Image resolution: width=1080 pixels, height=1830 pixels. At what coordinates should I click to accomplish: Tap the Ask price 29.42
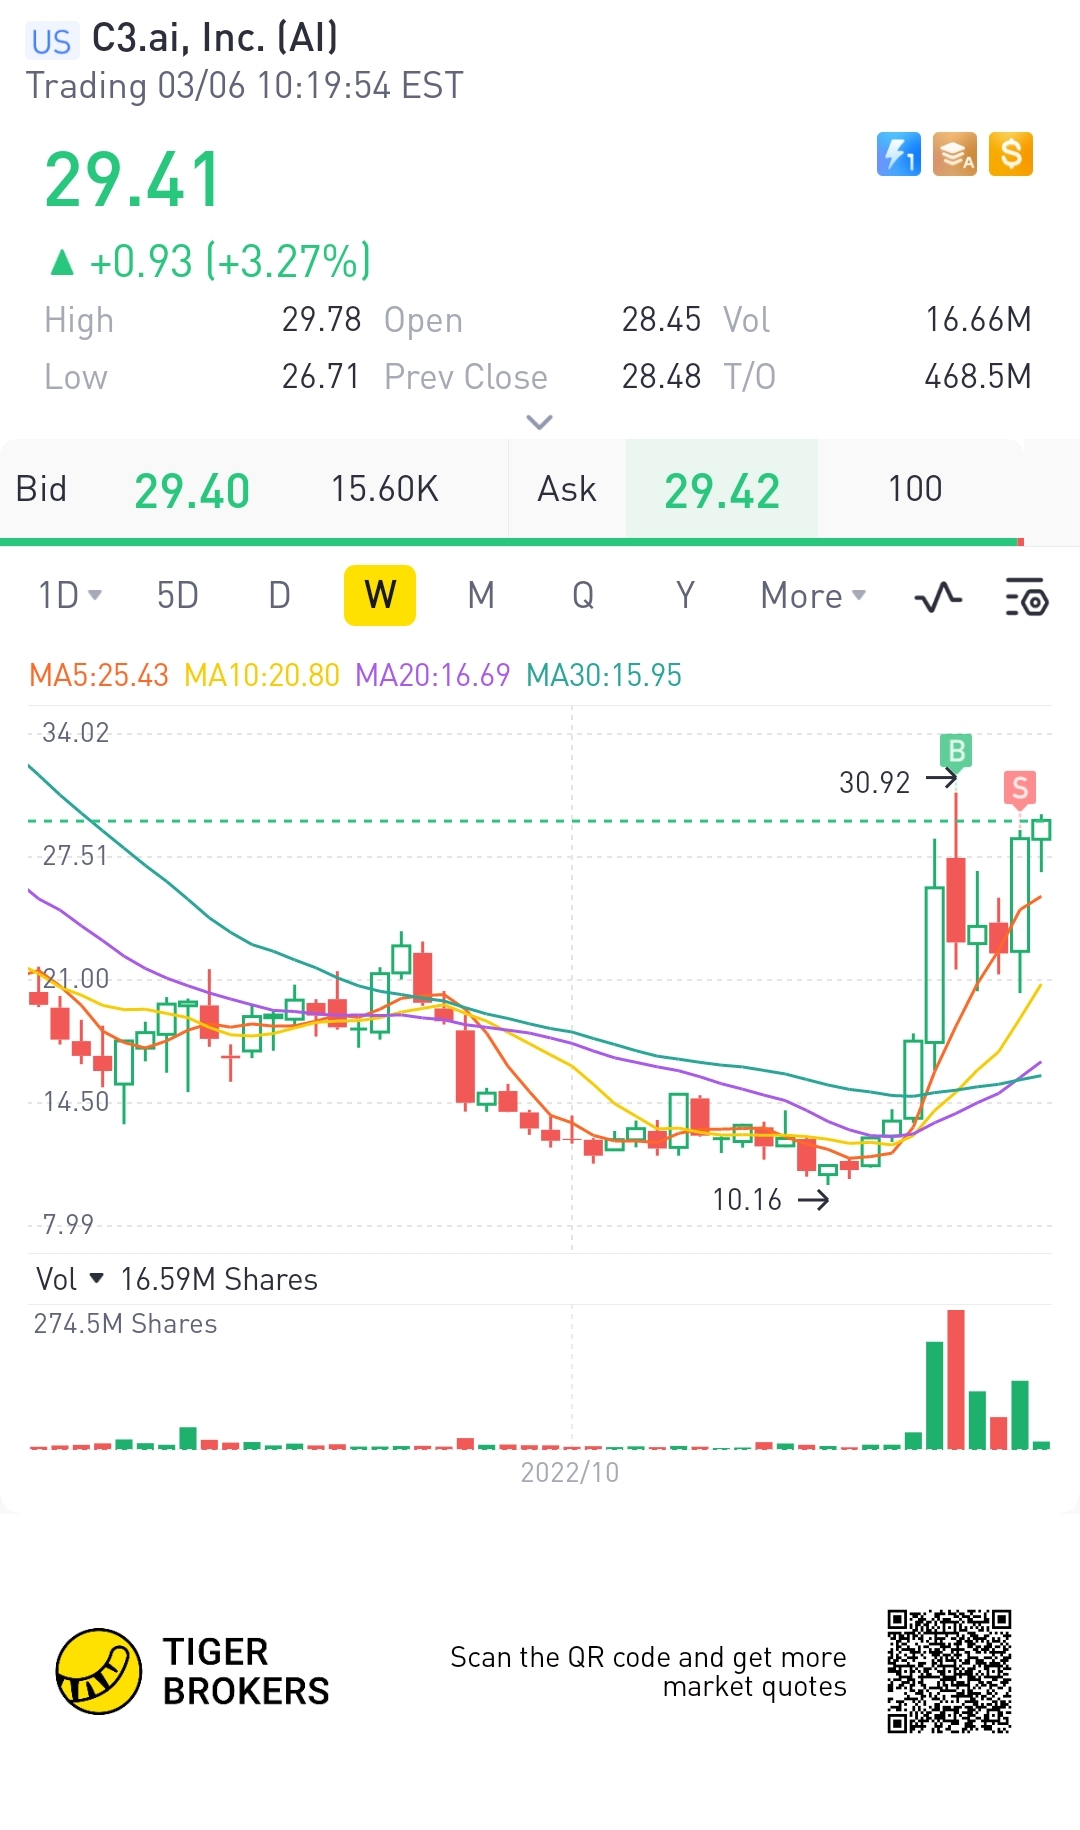(x=722, y=491)
